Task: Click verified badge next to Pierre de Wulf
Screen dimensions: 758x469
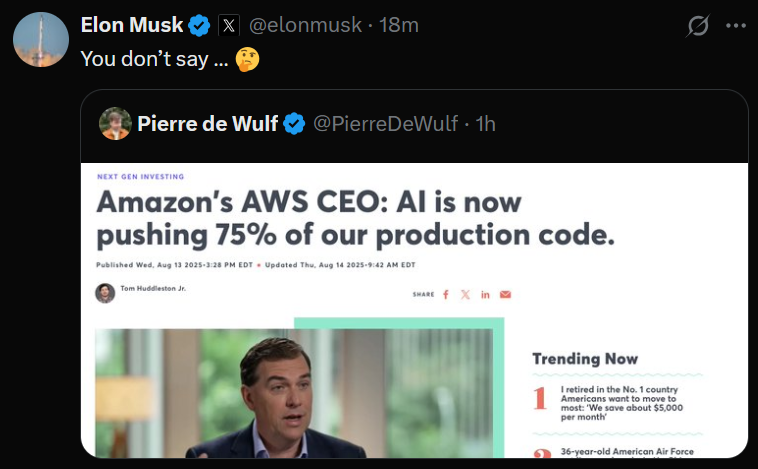Action: click(x=295, y=123)
